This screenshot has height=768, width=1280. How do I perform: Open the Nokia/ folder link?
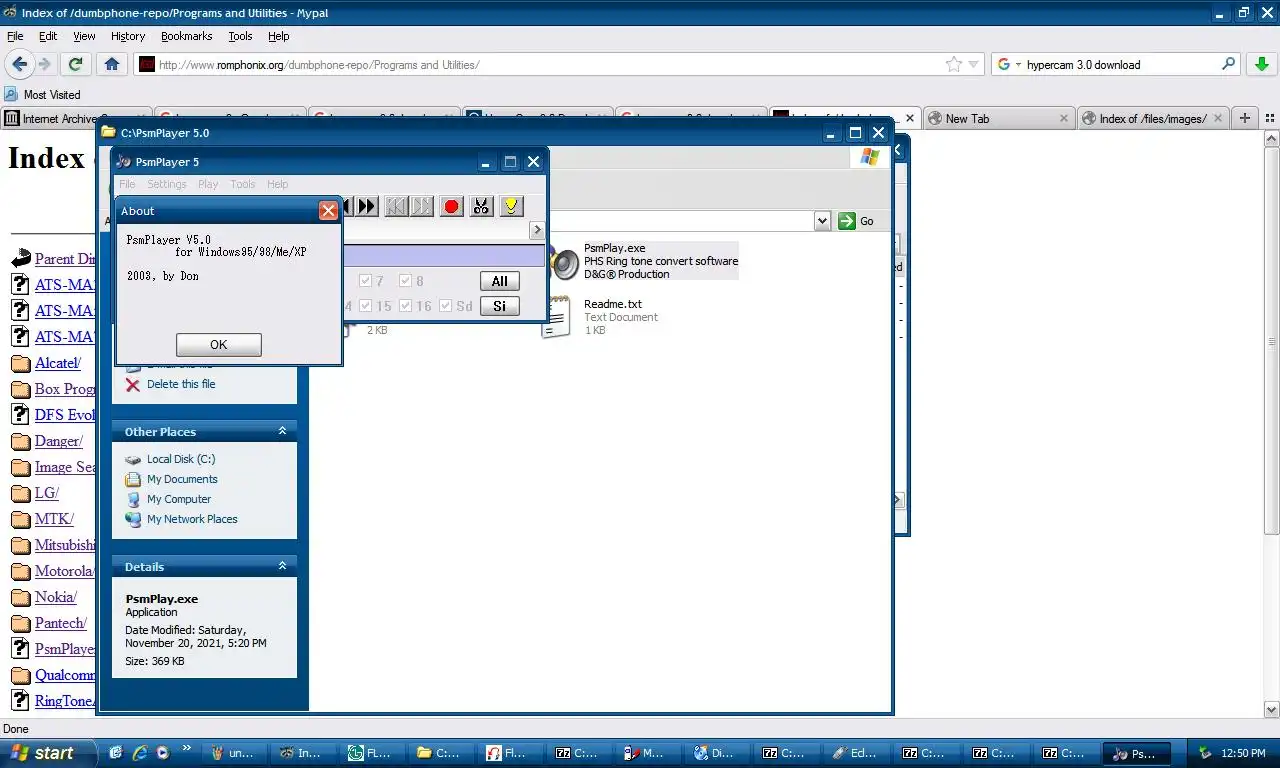56,597
